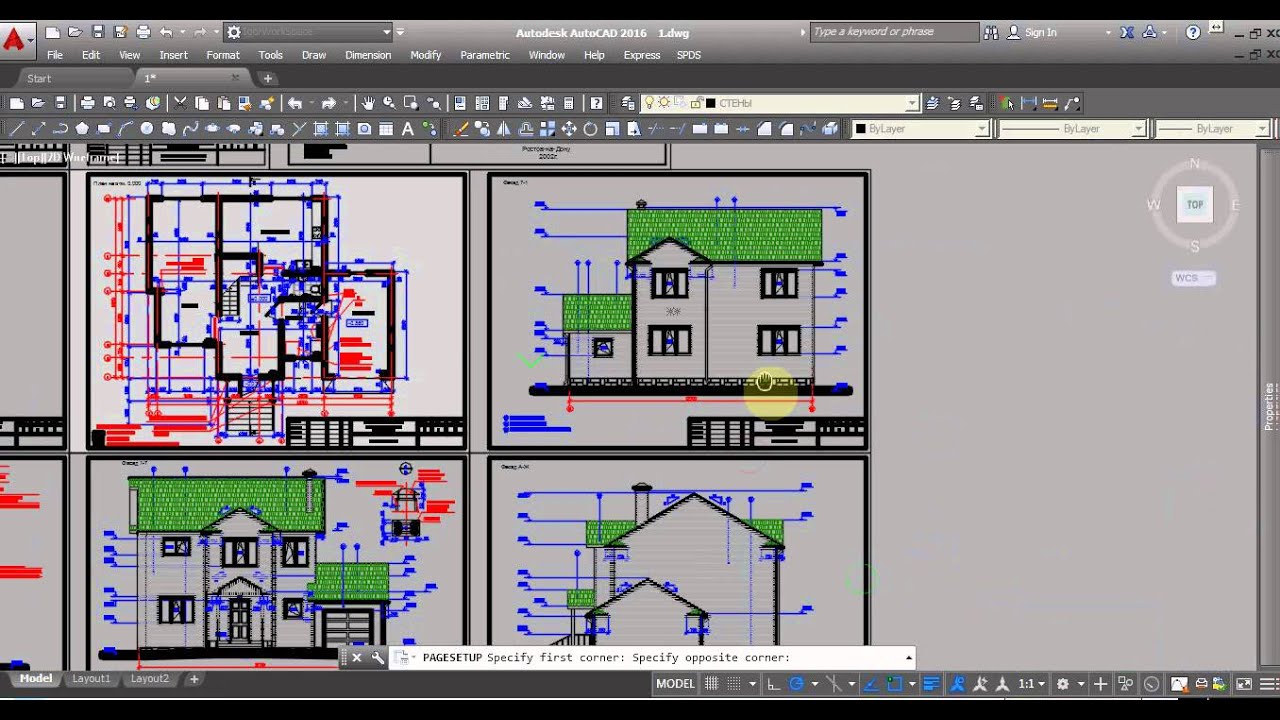Click the Autodesk Exchange X icon

click(x=1127, y=32)
